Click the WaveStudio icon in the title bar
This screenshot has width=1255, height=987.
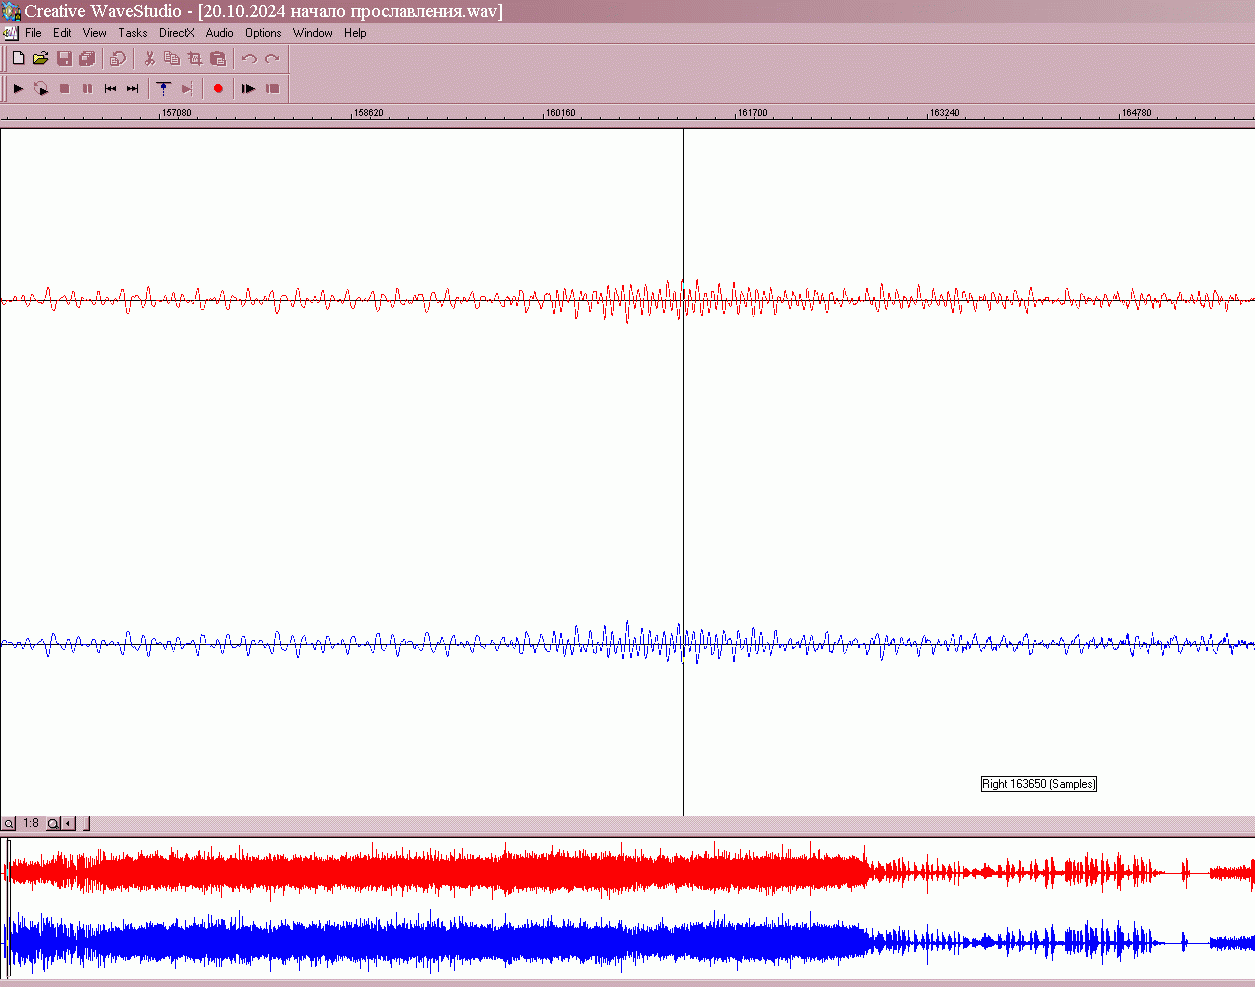pos(11,11)
